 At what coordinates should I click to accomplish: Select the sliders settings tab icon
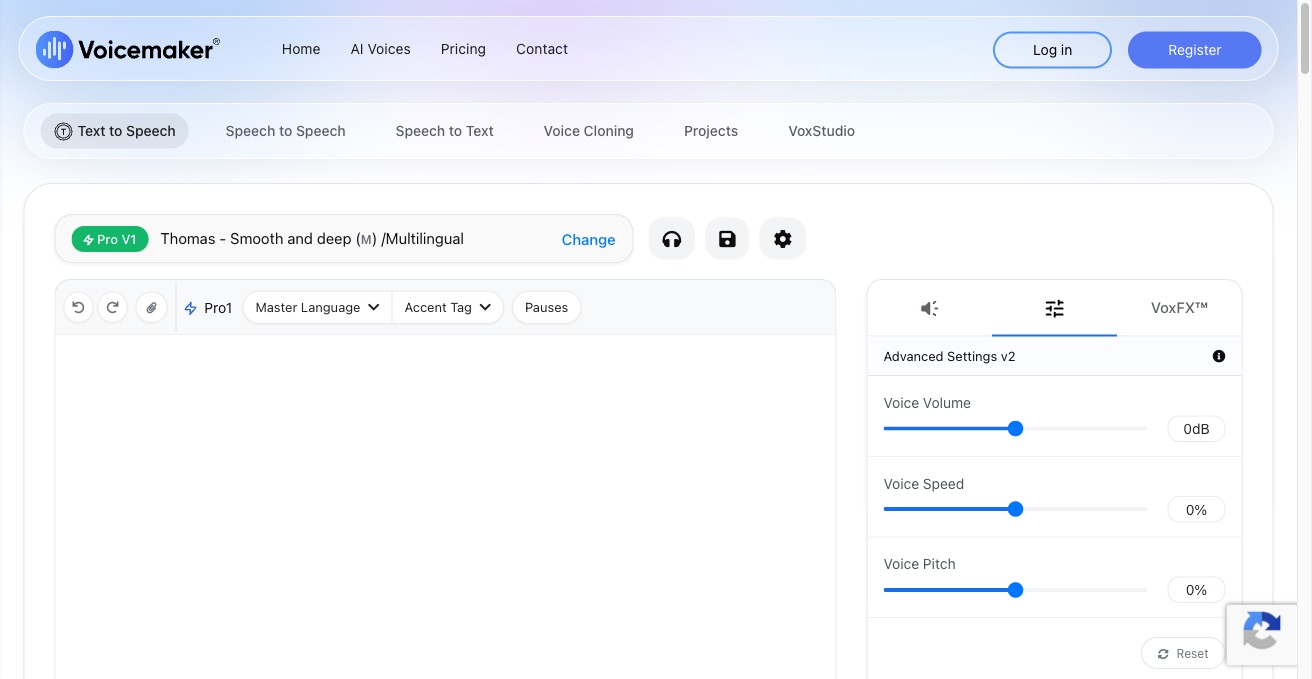tap(1054, 308)
